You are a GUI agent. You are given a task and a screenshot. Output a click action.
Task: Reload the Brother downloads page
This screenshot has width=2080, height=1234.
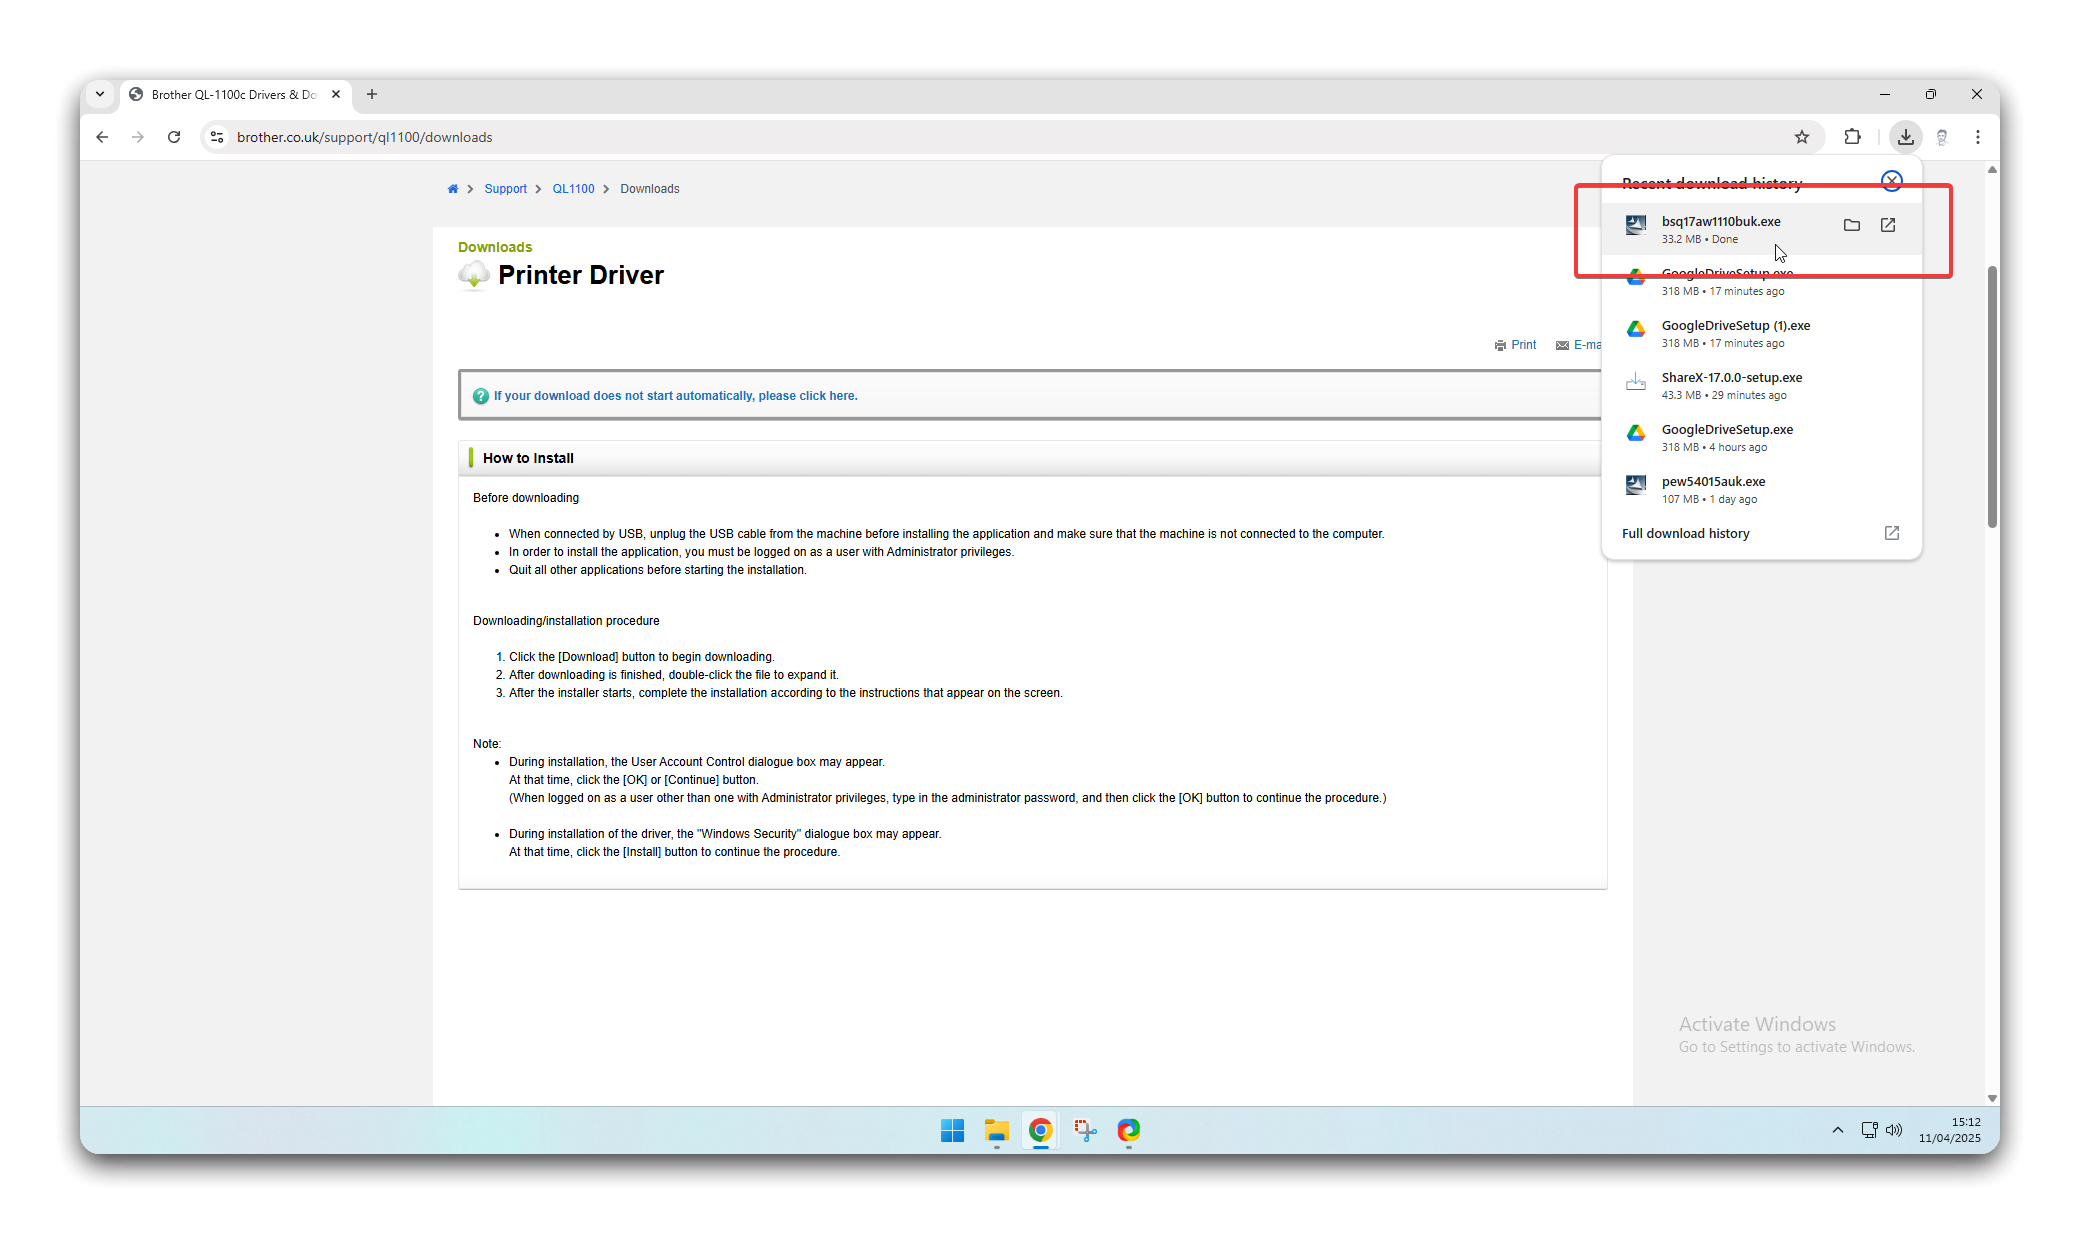tap(174, 137)
